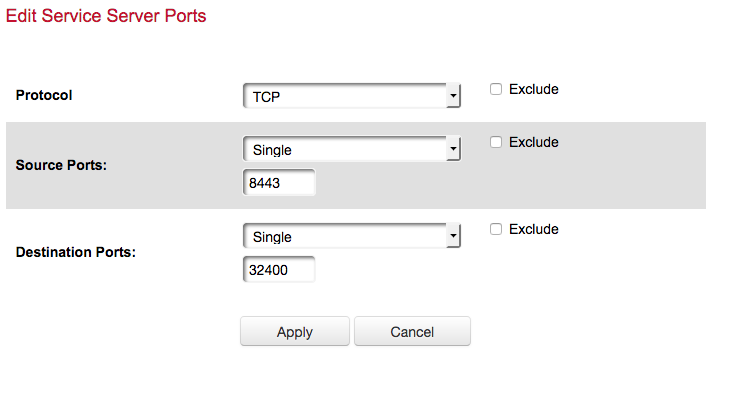Cancel the port editing dialog
Viewport: 731px width, 412px height.
pos(412,332)
